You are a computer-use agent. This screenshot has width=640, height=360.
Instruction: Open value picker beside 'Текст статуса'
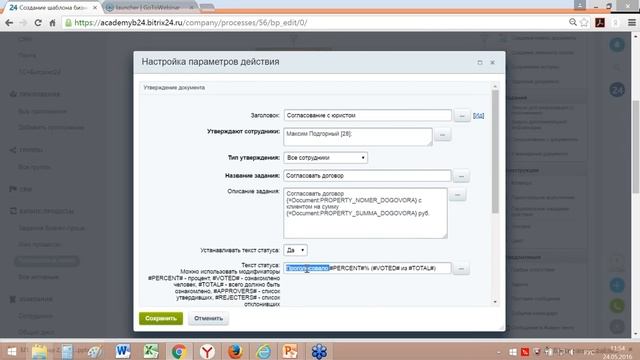pos(461,269)
